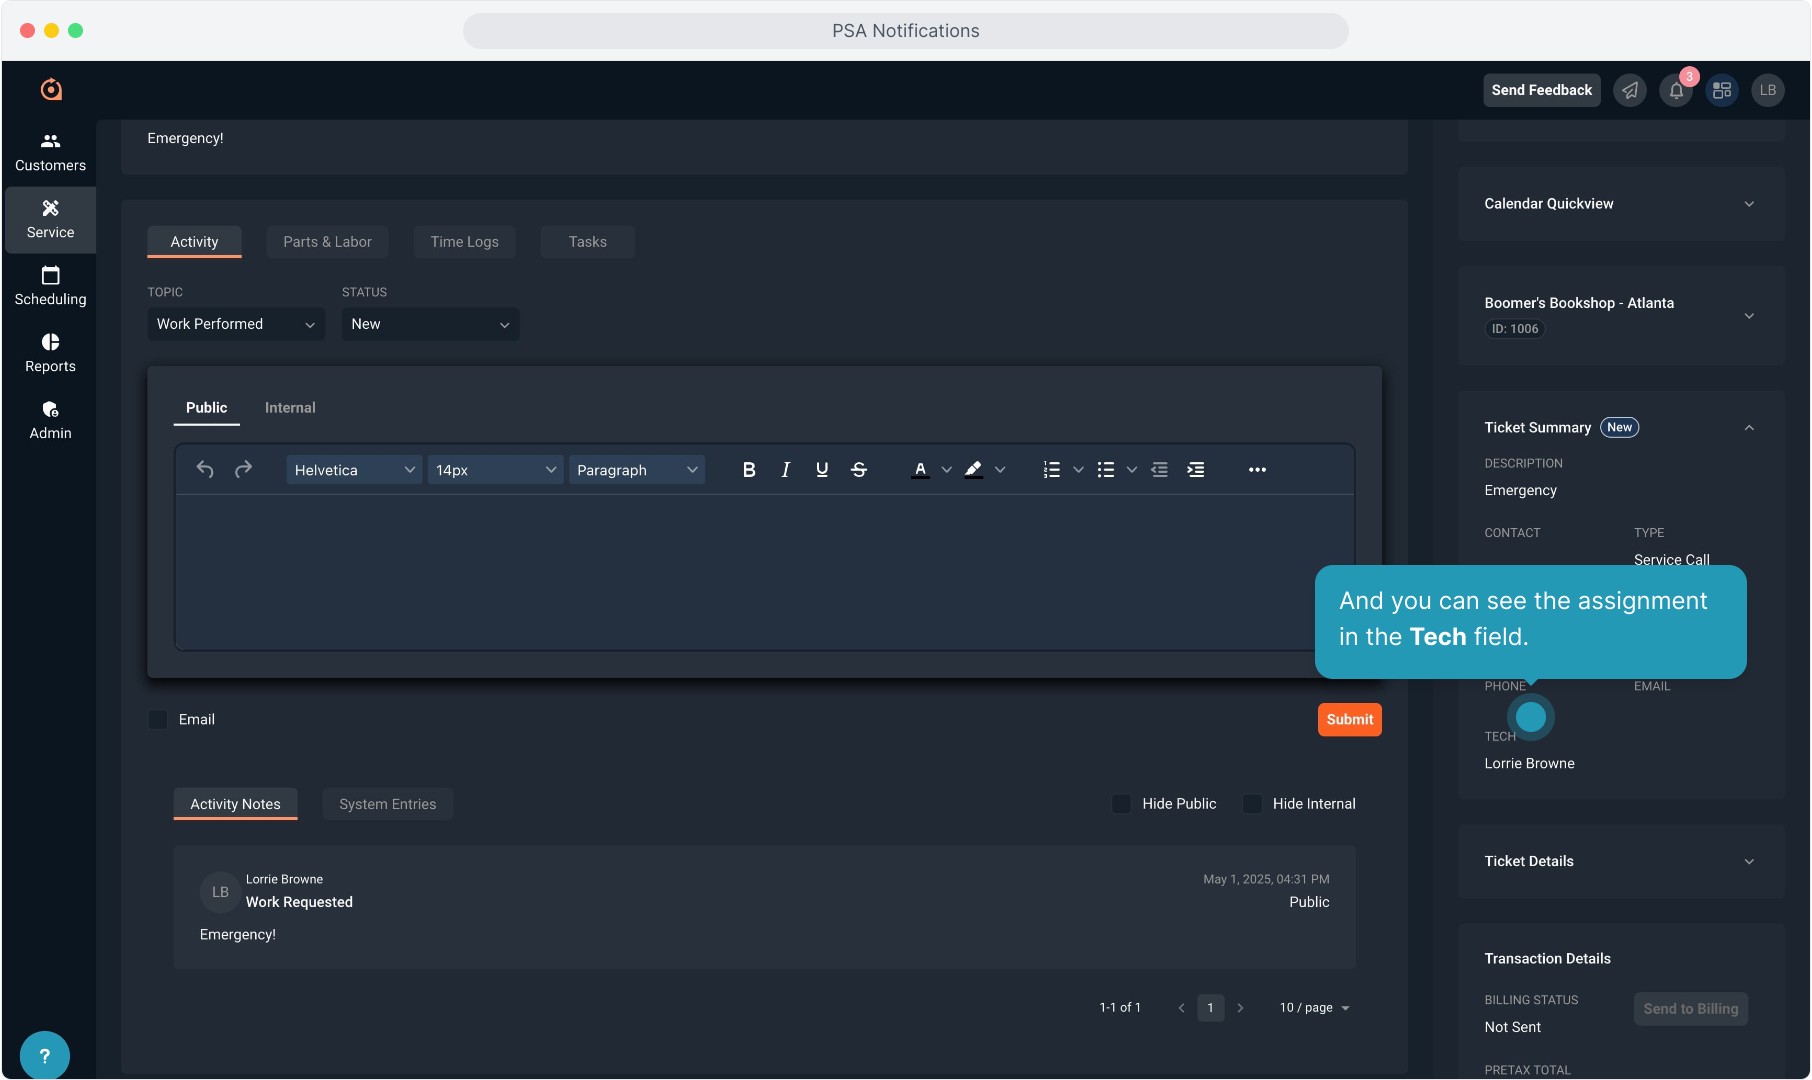Toggle strikethrough text formatting
The height and width of the screenshot is (1080, 1812).
click(x=858, y=470)
